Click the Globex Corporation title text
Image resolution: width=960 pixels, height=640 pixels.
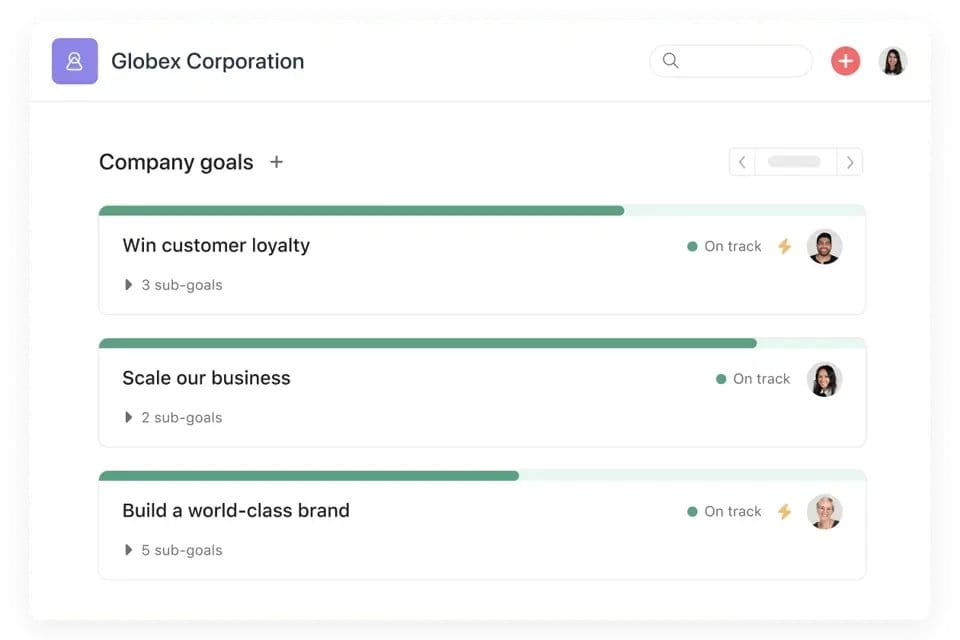tap(208, 61)
